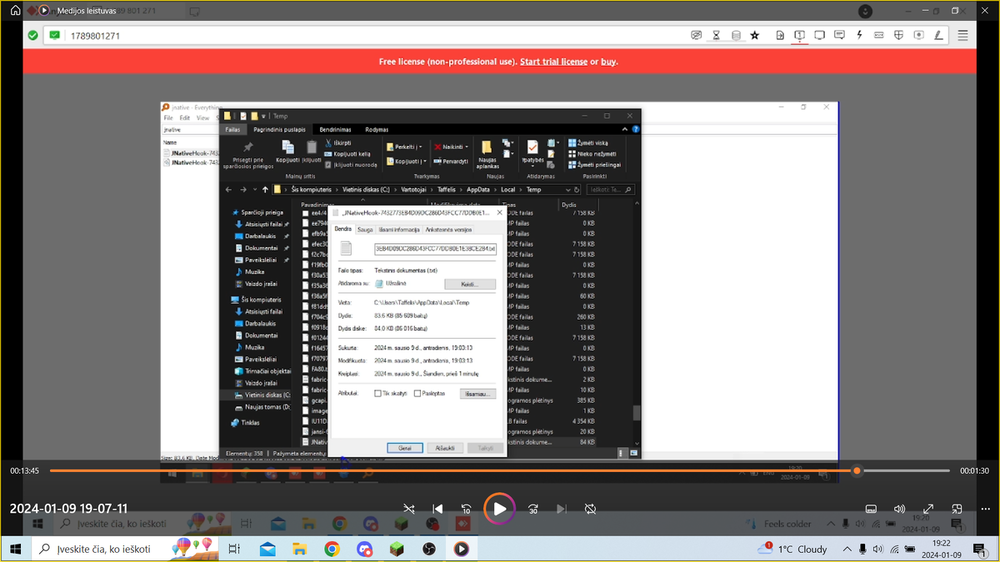Open the media player home icon
1000x562 pixels.
(15, 10)
